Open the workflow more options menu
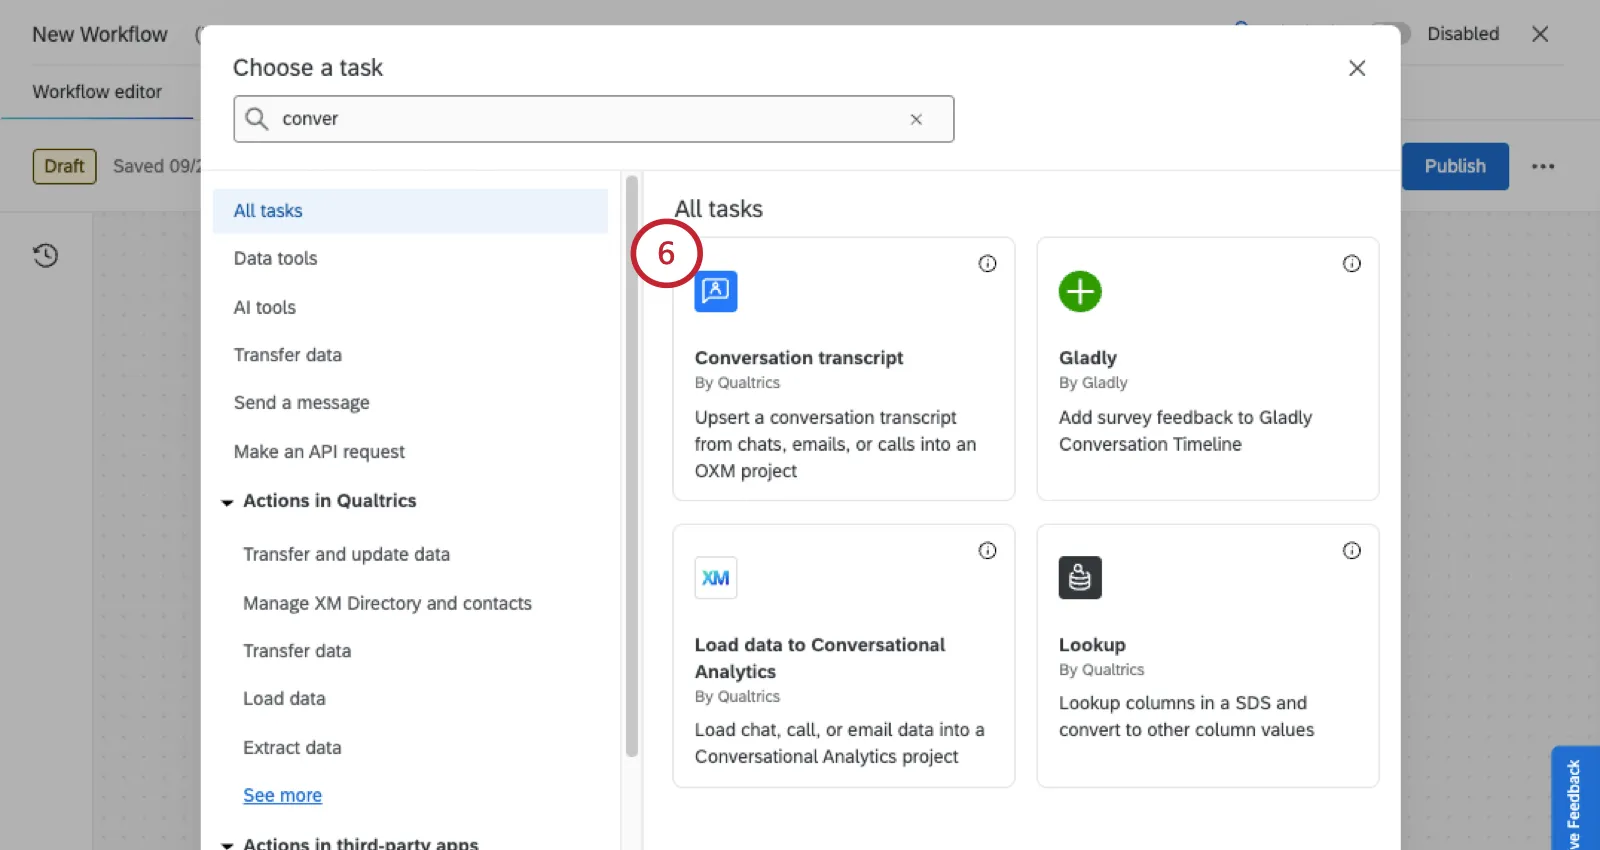The height and width of the screenshot is (850, 1600). (1543, 167)
